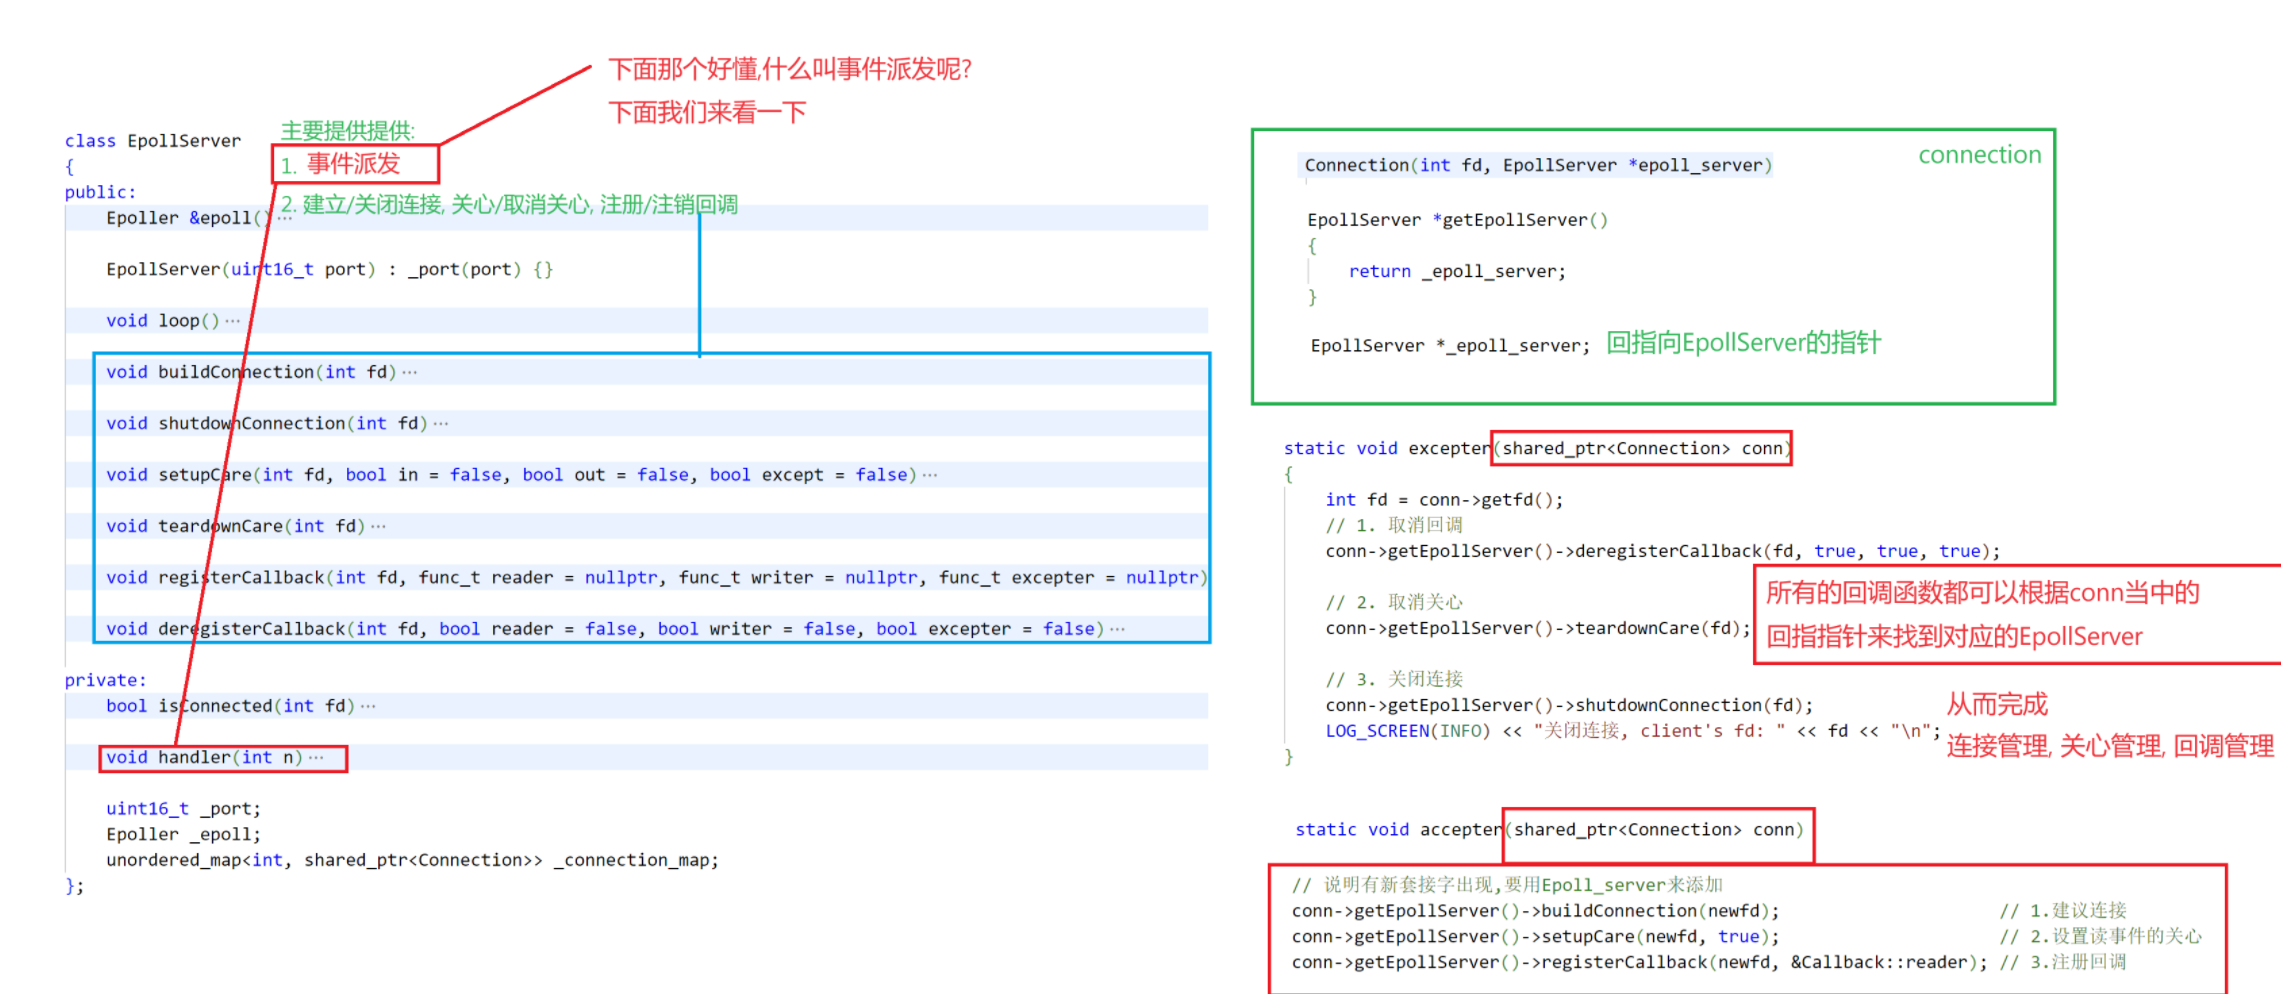This screenshot has width=2281, height=994.
Task: Click the 'private:' access specifier
Action: (x=105, y=680)
